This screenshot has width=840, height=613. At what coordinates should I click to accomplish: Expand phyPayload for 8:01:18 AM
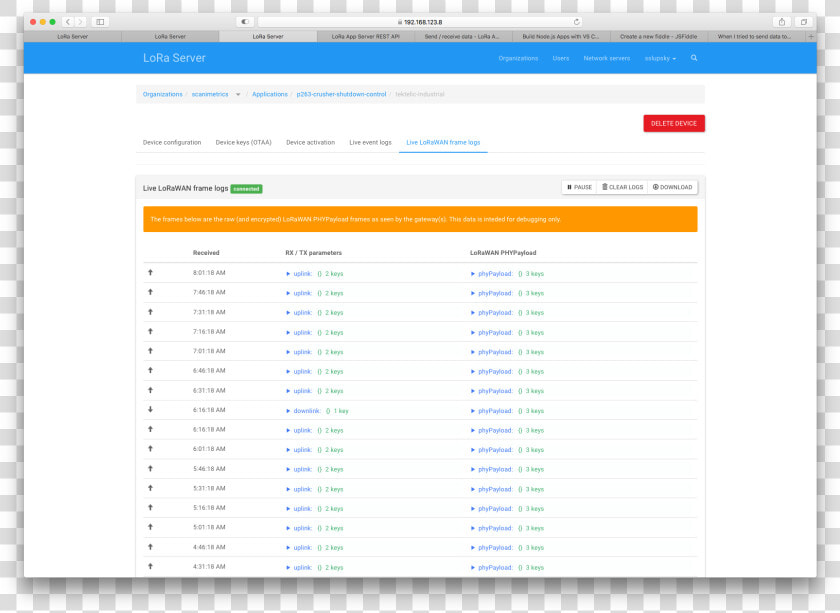tap(472, 274)
